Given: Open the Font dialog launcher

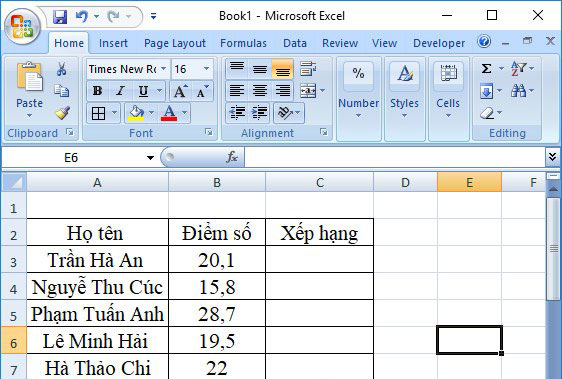Looking at the screenshot, I should 209,132.
